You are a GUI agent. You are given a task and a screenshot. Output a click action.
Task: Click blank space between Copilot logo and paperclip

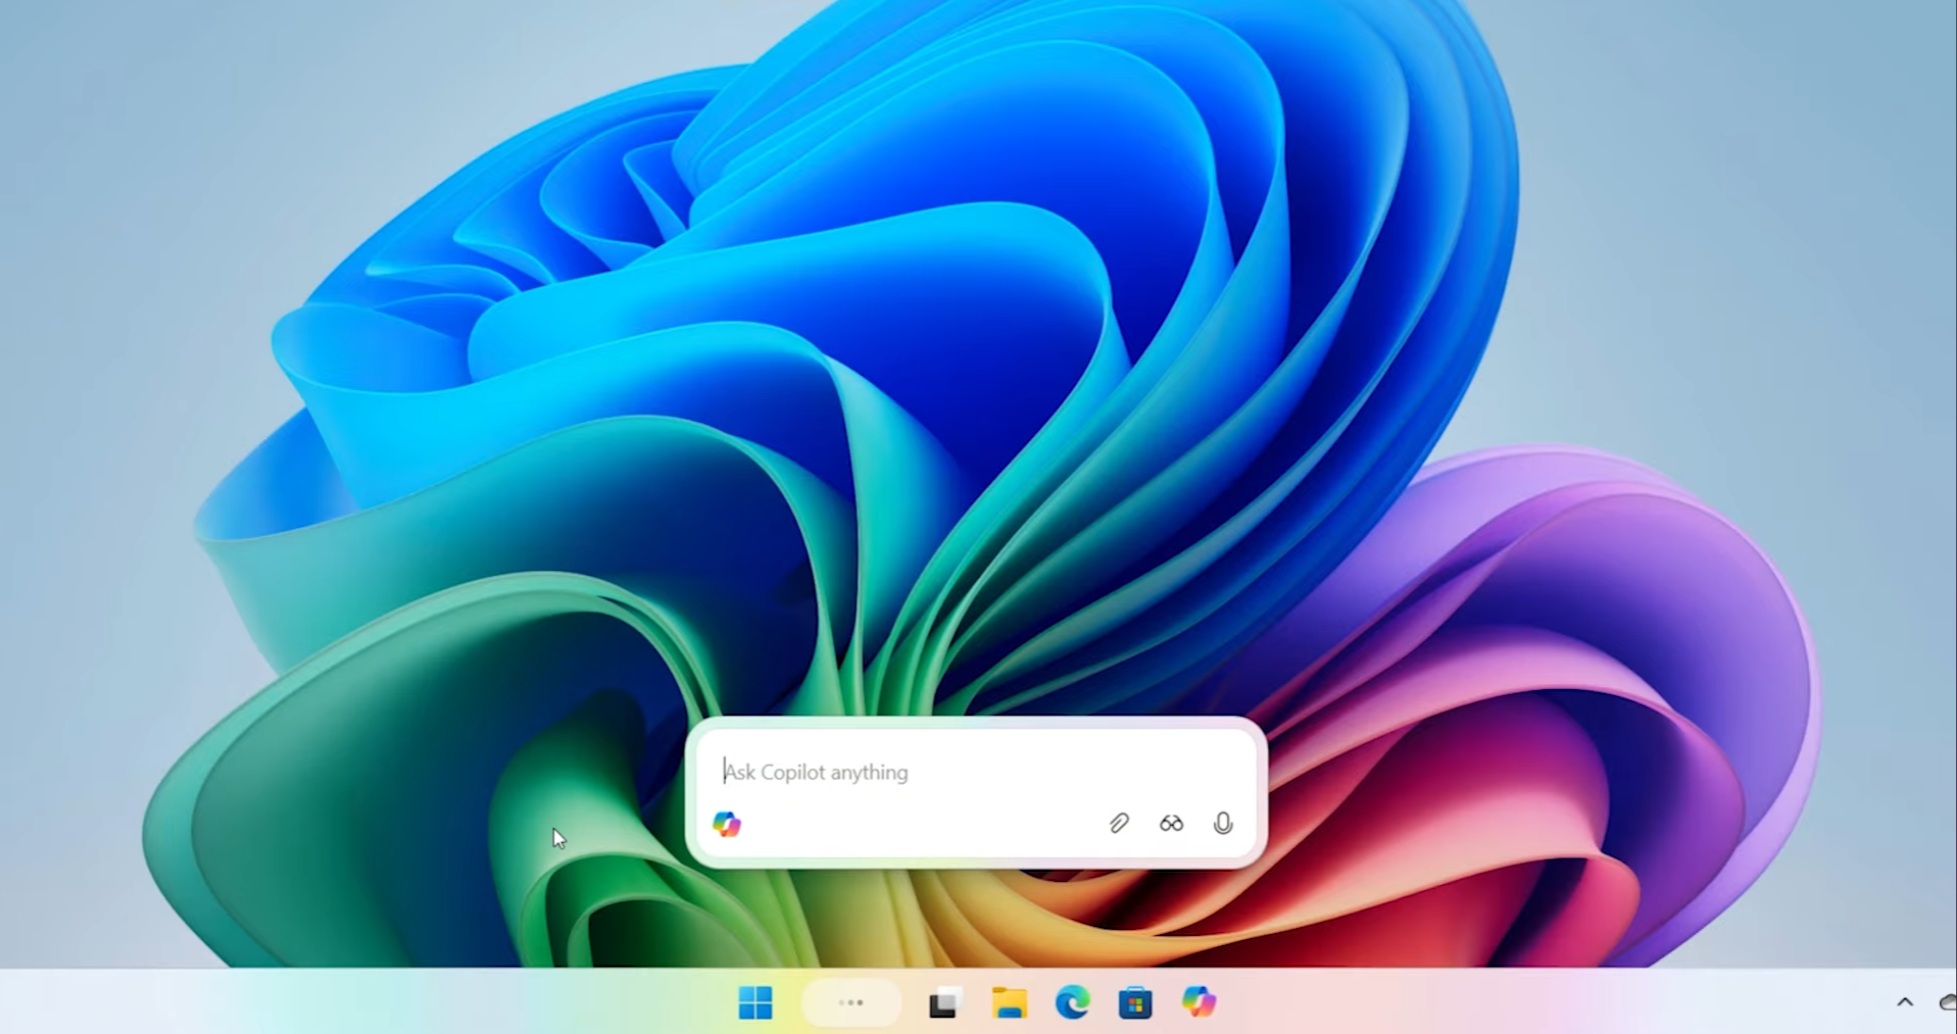[920, 824]
